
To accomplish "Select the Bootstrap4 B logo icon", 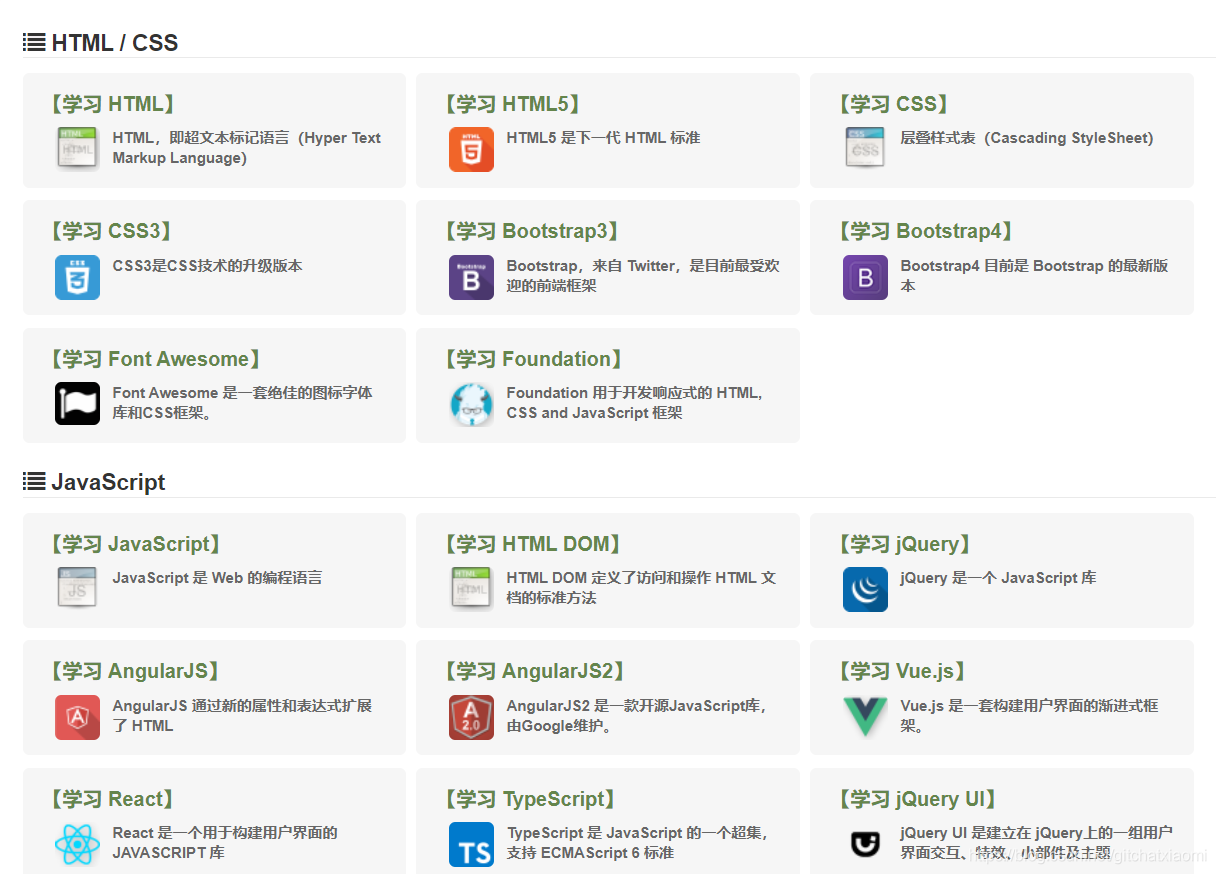I will pos(865,277).
